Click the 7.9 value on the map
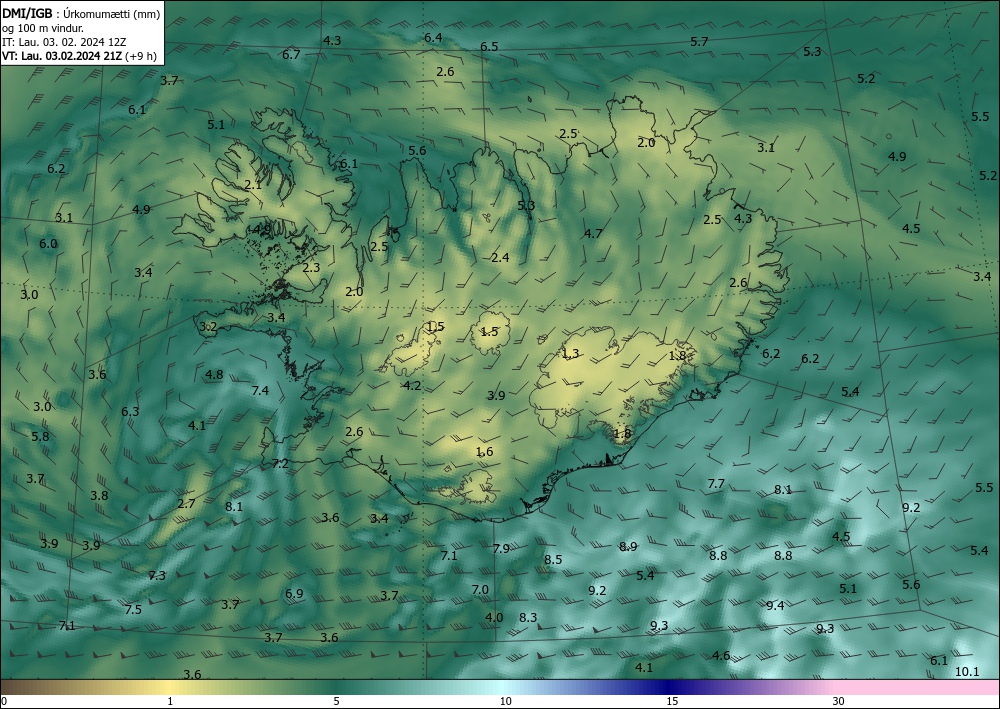The height and width of the screenshot is (709, 1000). [x=501, y=548]
